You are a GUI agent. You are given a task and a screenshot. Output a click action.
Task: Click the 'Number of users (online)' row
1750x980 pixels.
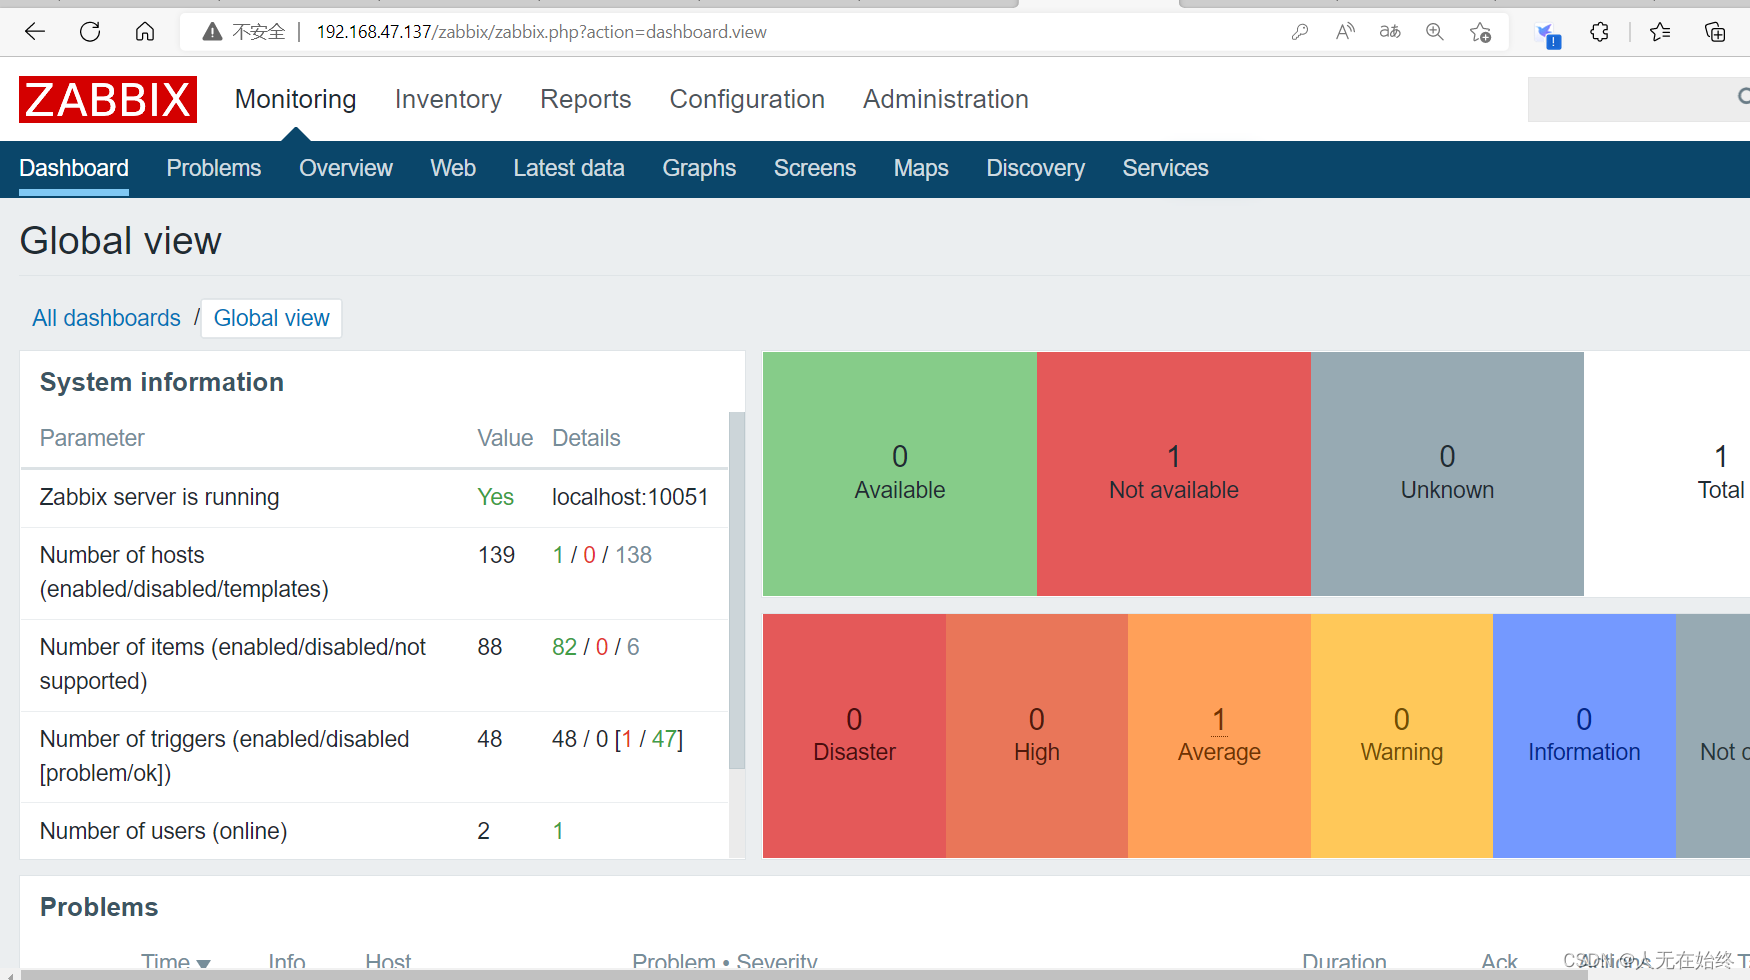[x=374, y=831]
